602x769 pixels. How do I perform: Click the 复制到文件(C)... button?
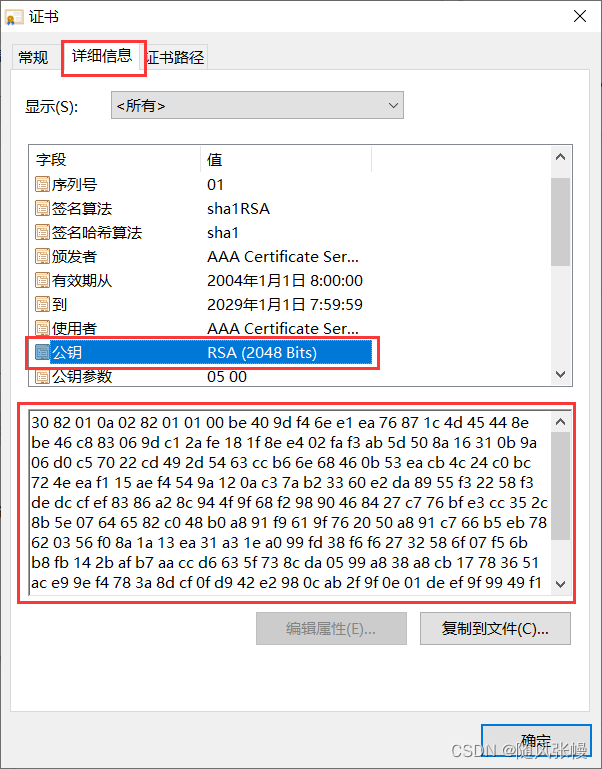pyautogui.click(x=495, y=628)
